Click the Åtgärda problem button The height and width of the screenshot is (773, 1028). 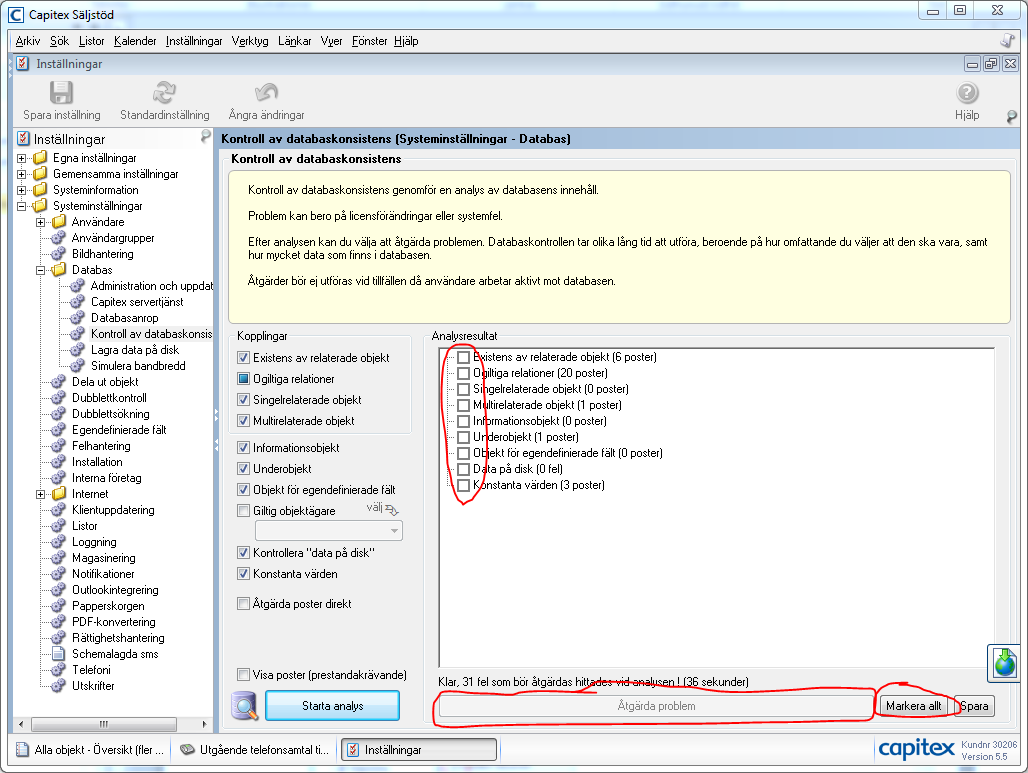(656, 705)
